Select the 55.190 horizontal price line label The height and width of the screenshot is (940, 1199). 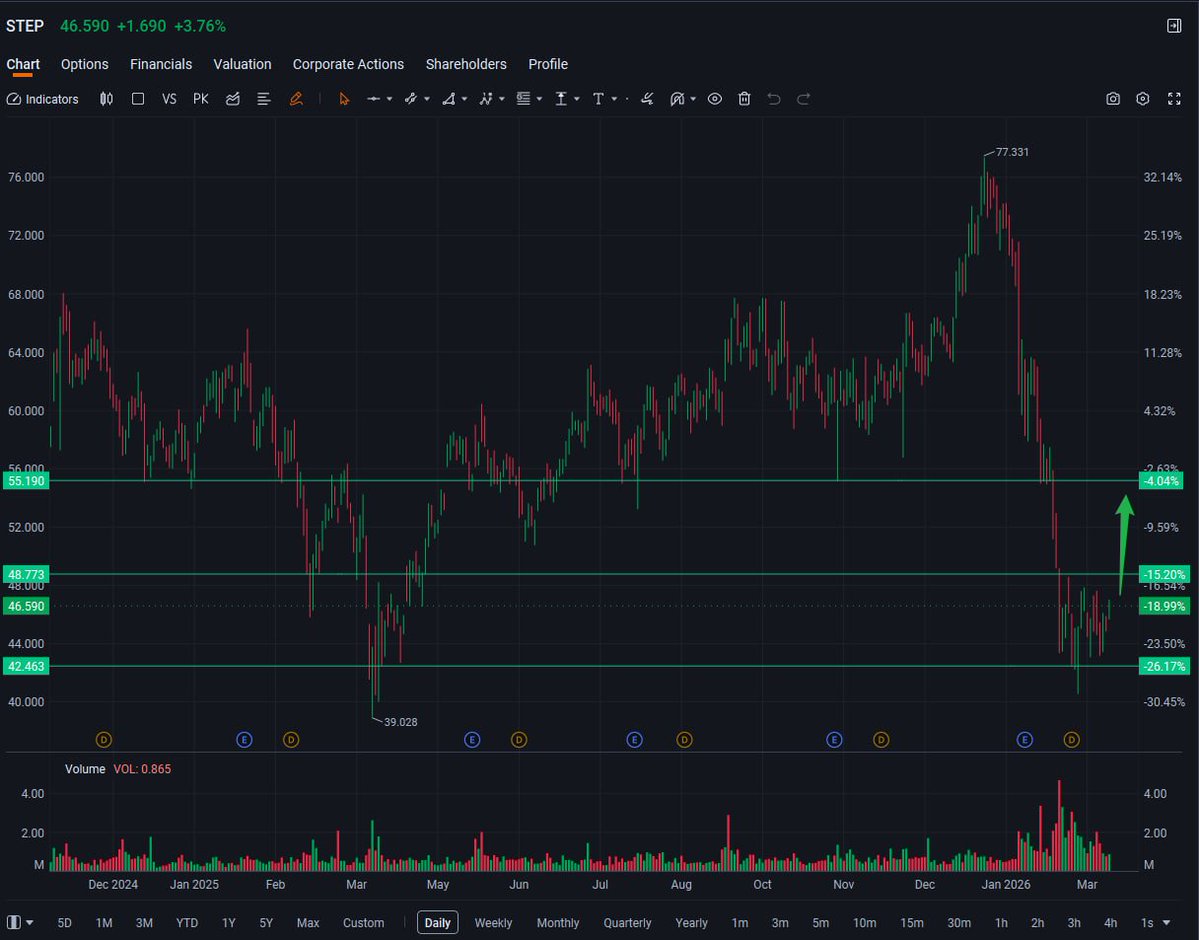pyautogui.click(x=26, y=481)
